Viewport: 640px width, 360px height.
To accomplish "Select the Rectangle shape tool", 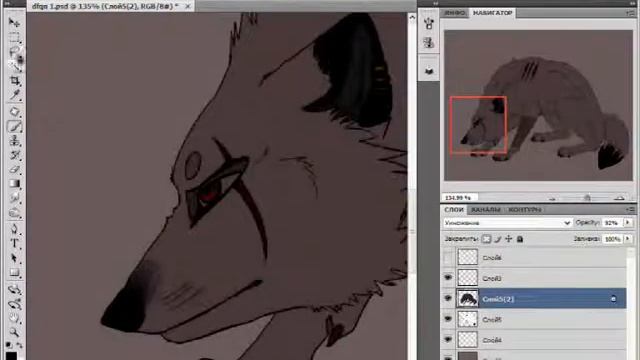I will point(14,272).
